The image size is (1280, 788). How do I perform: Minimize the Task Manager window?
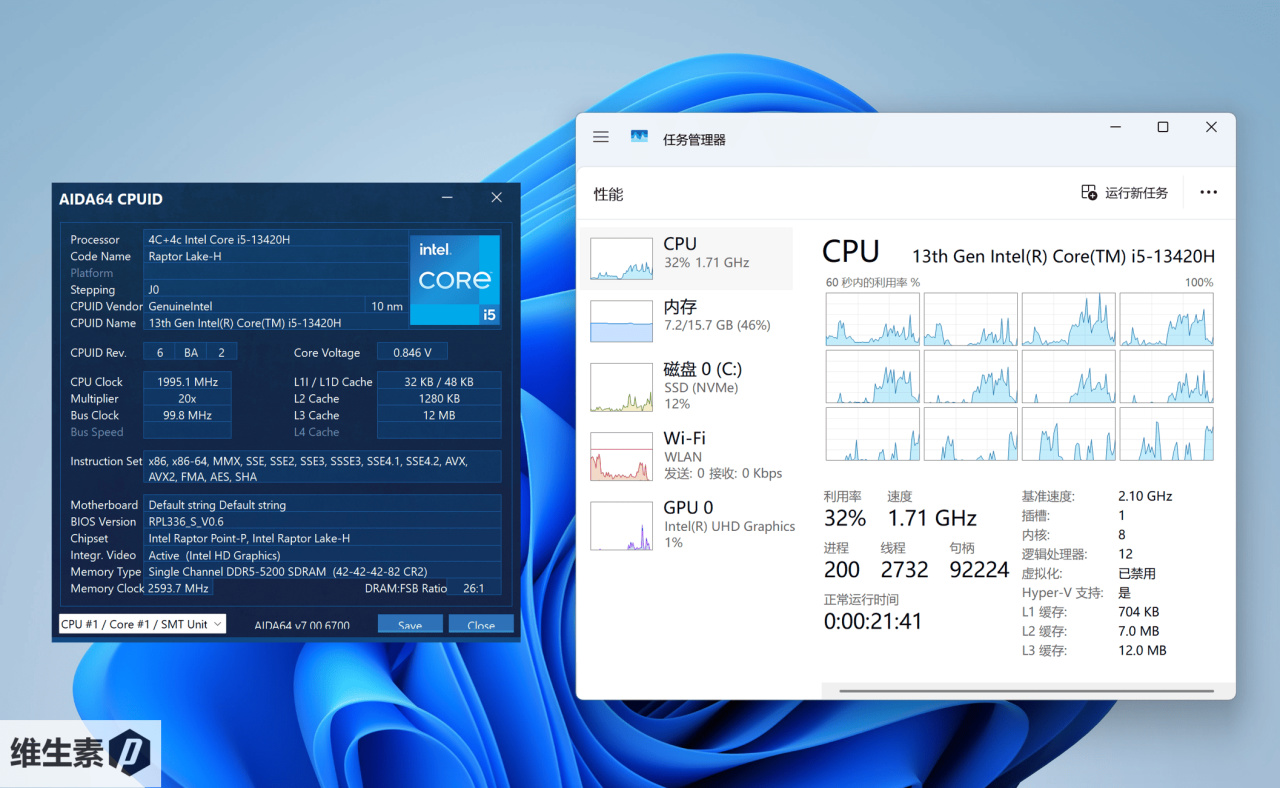(x=1115, y=127)
